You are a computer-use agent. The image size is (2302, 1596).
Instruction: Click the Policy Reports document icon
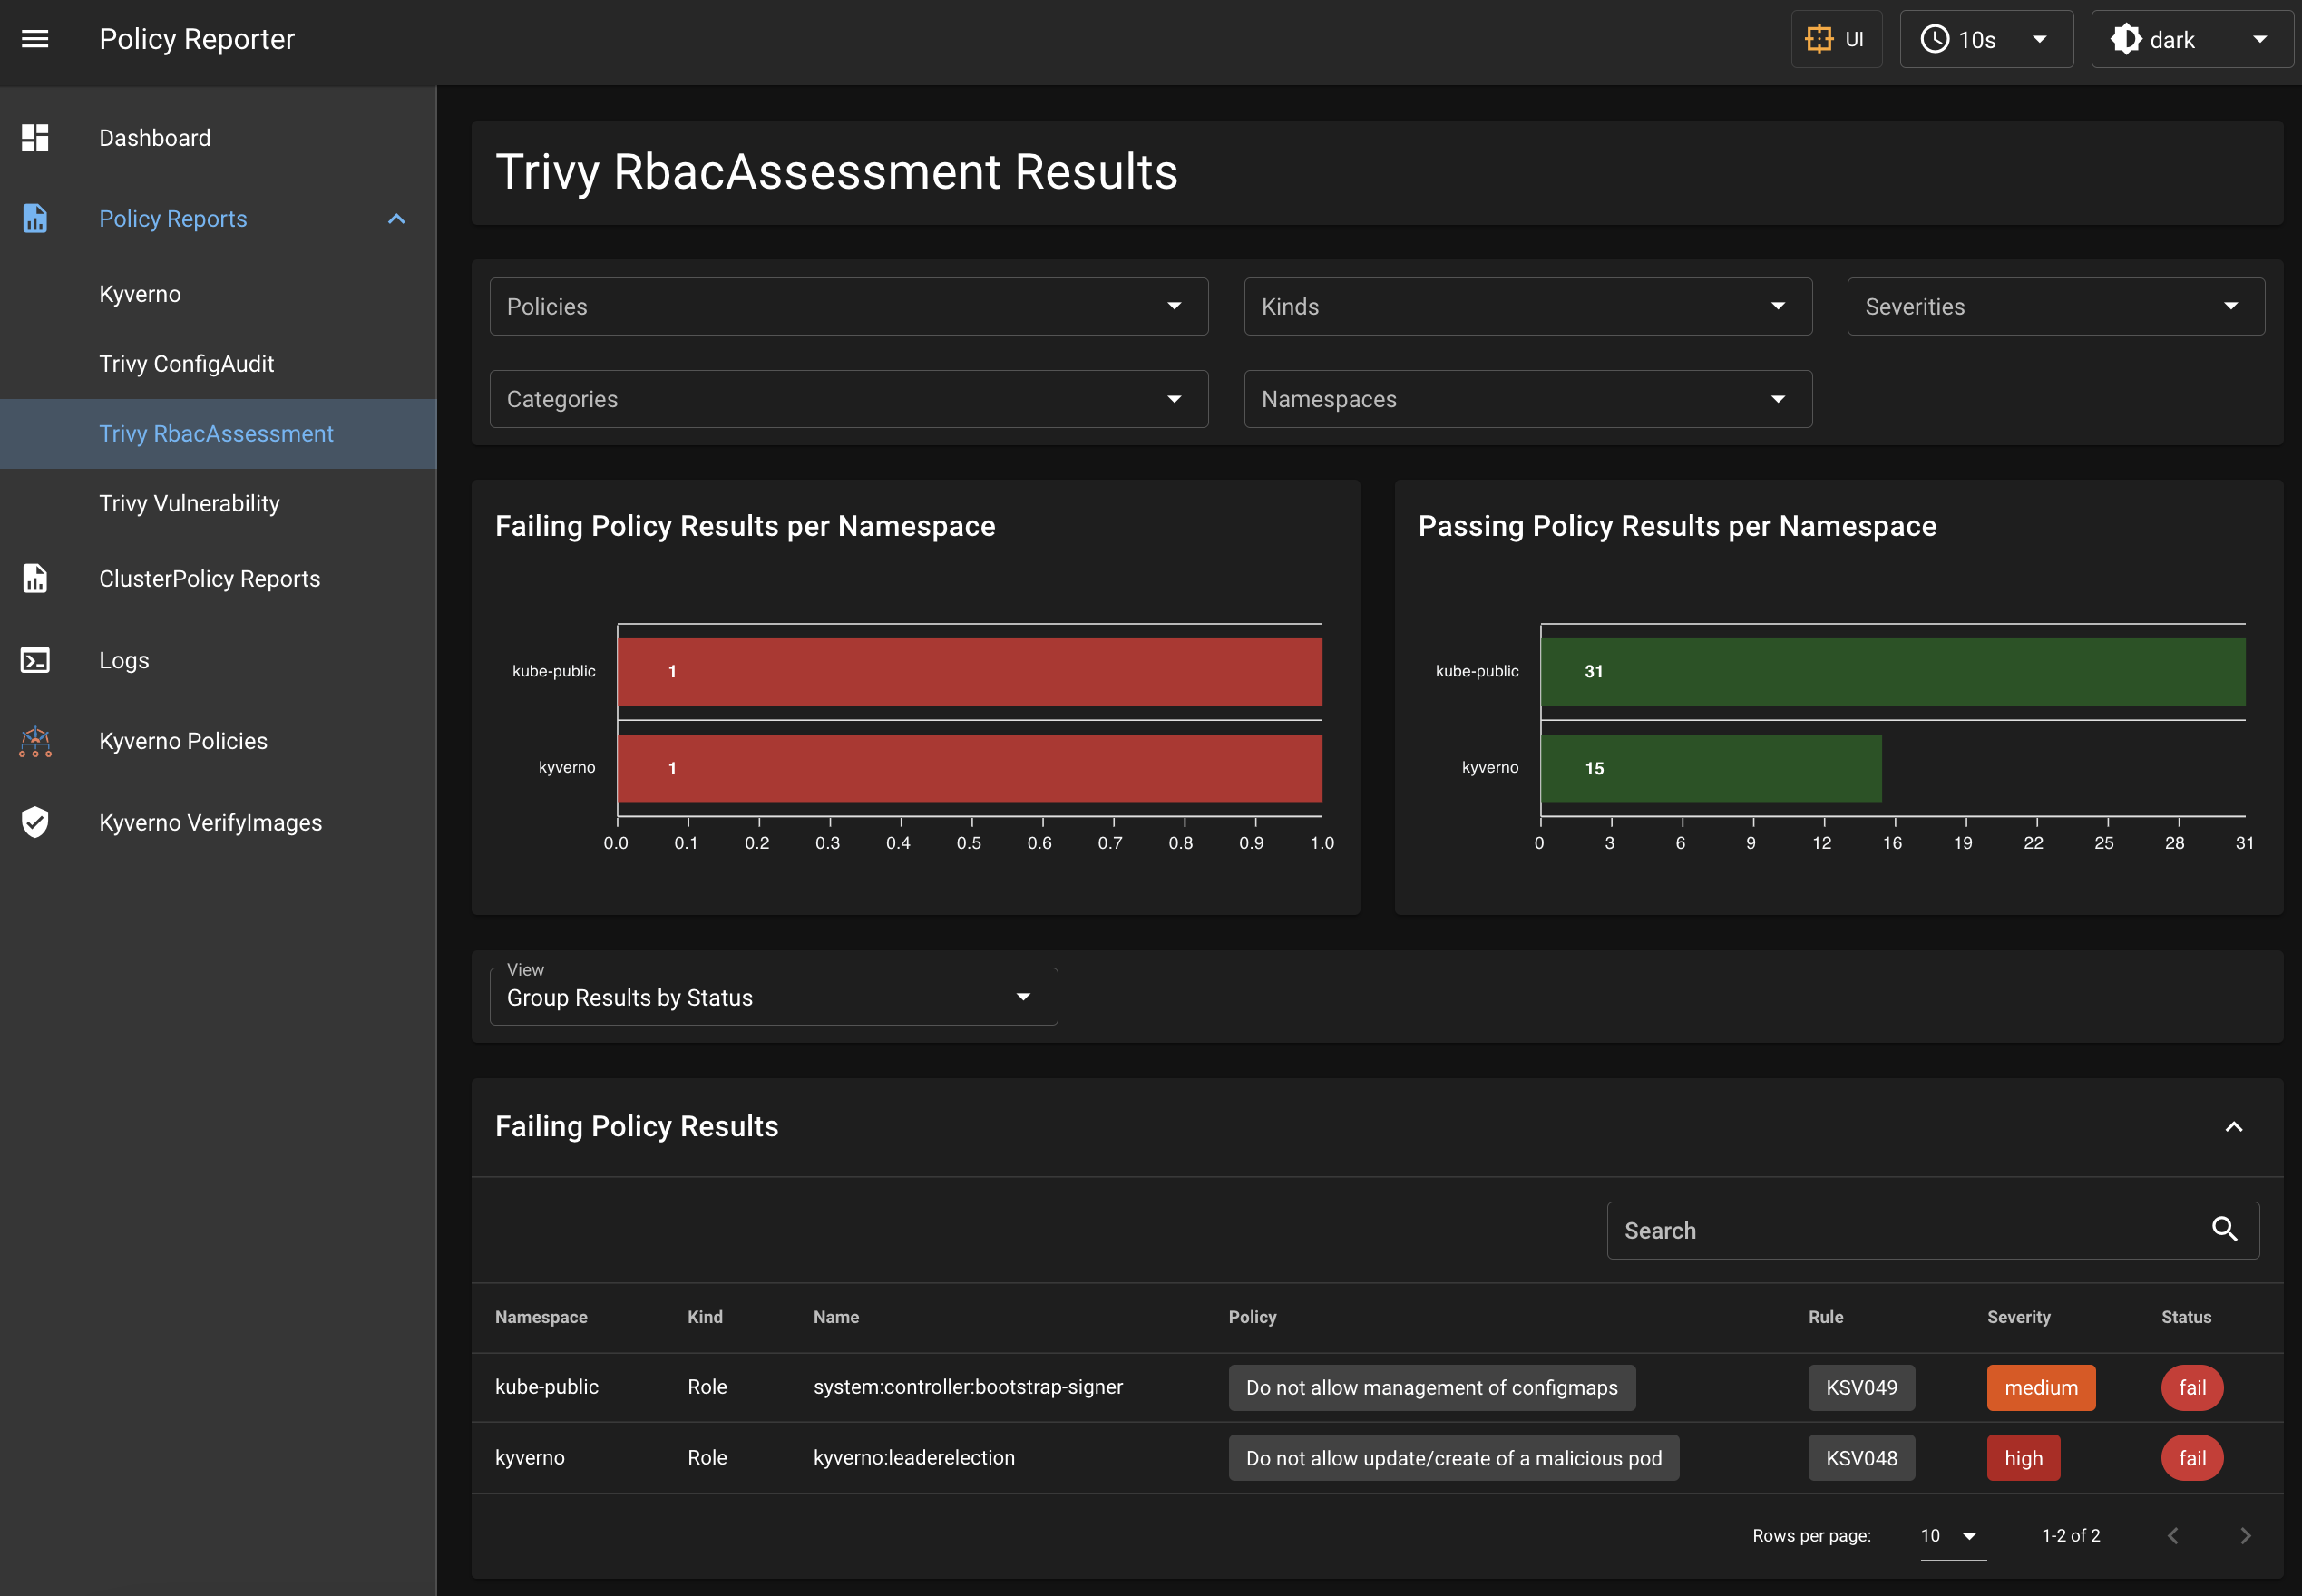click(x=35, y=218)
